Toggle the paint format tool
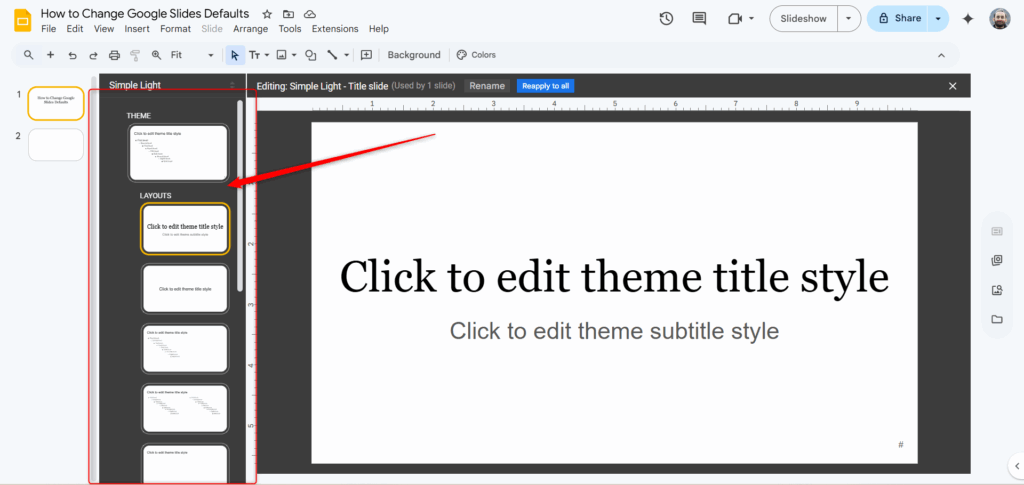This screenshot has height=485, width=1024. coord(135,55)
